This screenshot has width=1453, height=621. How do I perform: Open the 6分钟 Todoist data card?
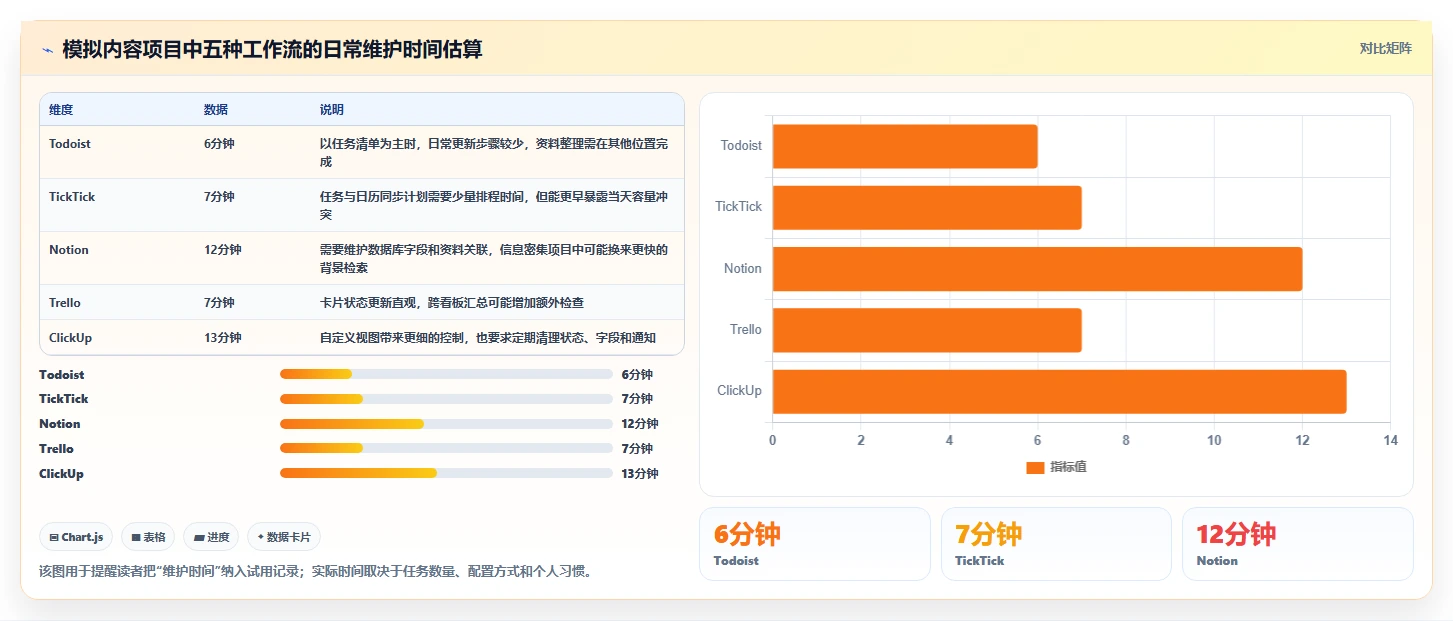point(815,544)
